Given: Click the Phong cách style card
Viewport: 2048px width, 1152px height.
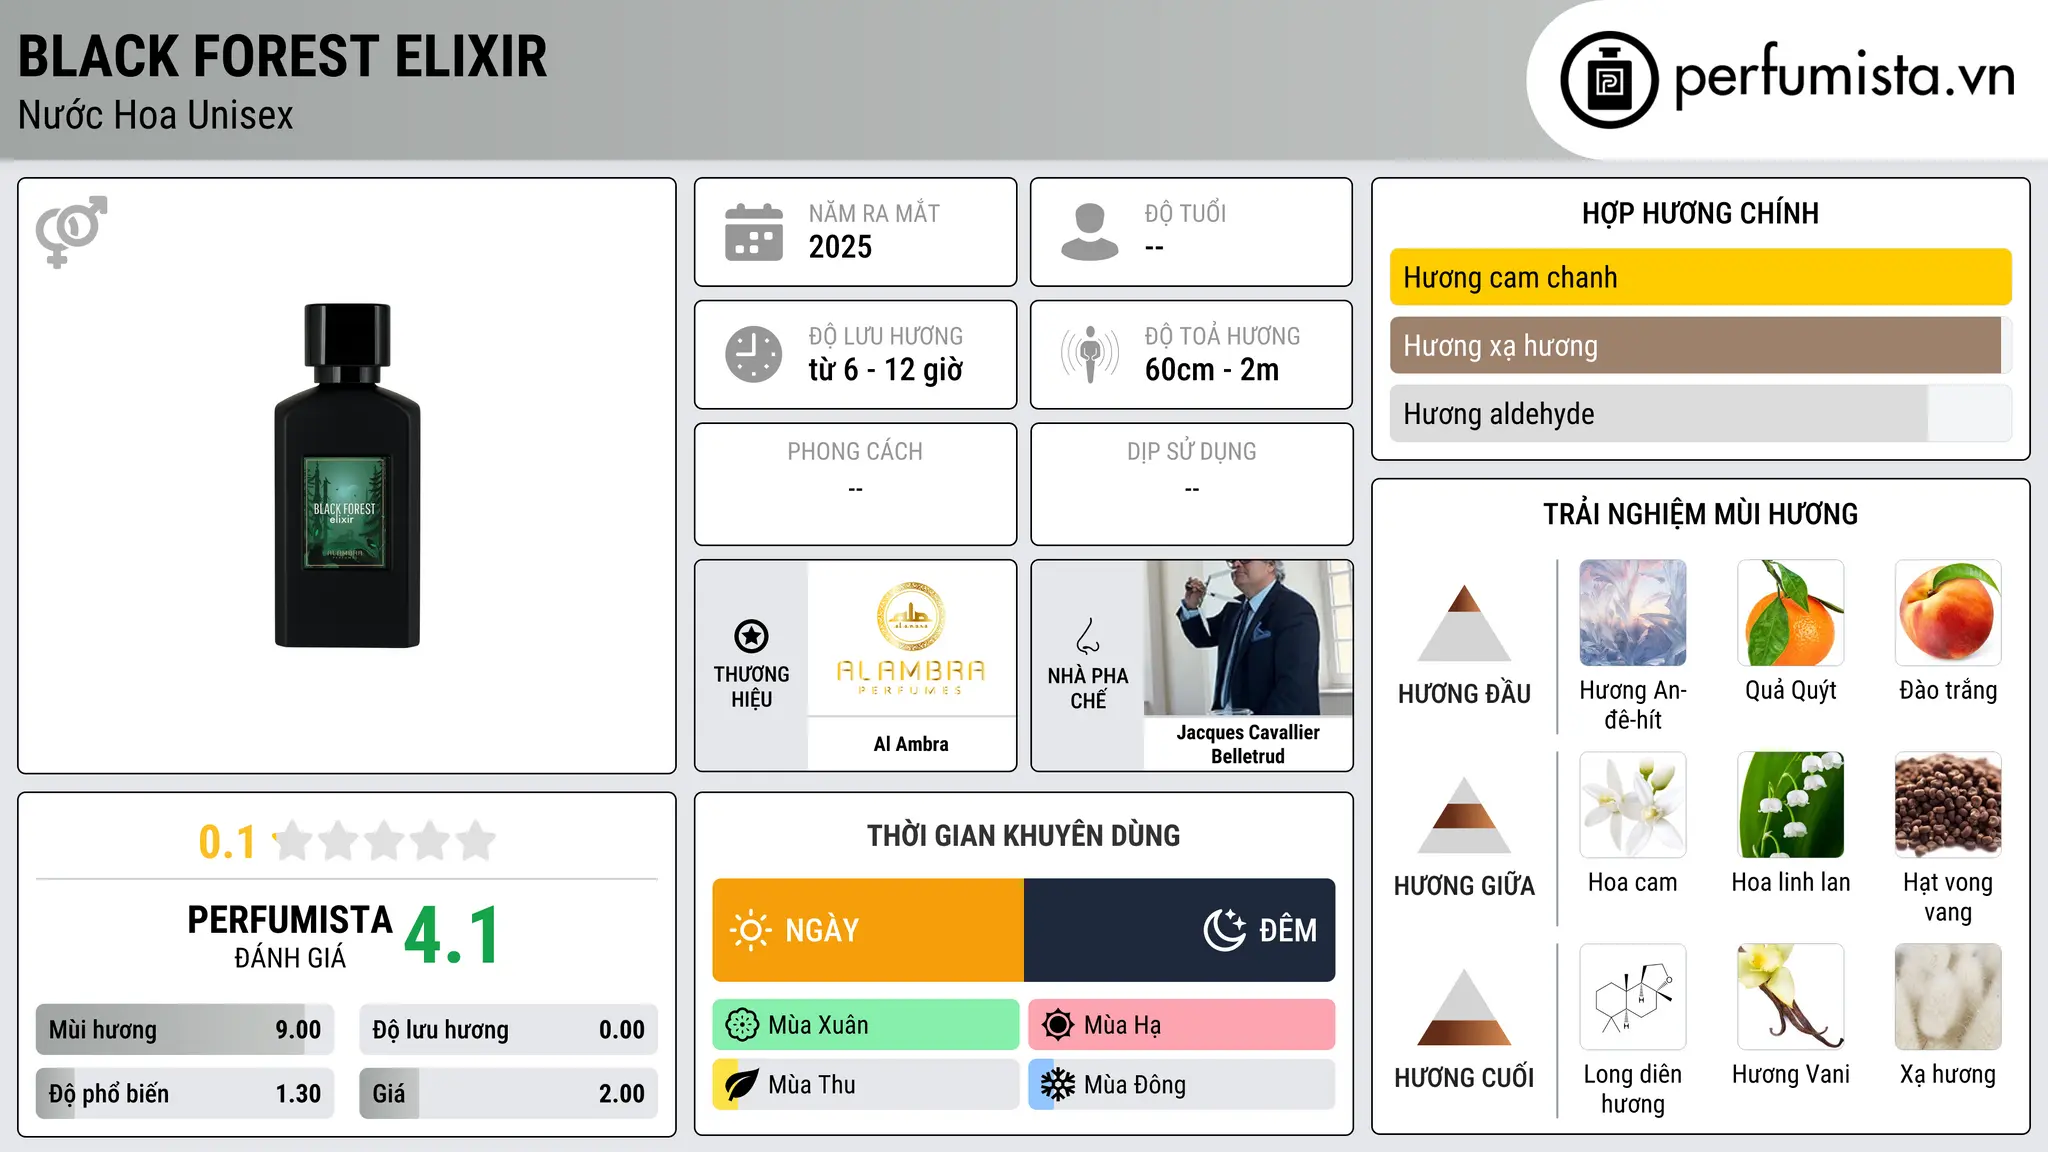Looking at the screenshot, I should 855,484.
